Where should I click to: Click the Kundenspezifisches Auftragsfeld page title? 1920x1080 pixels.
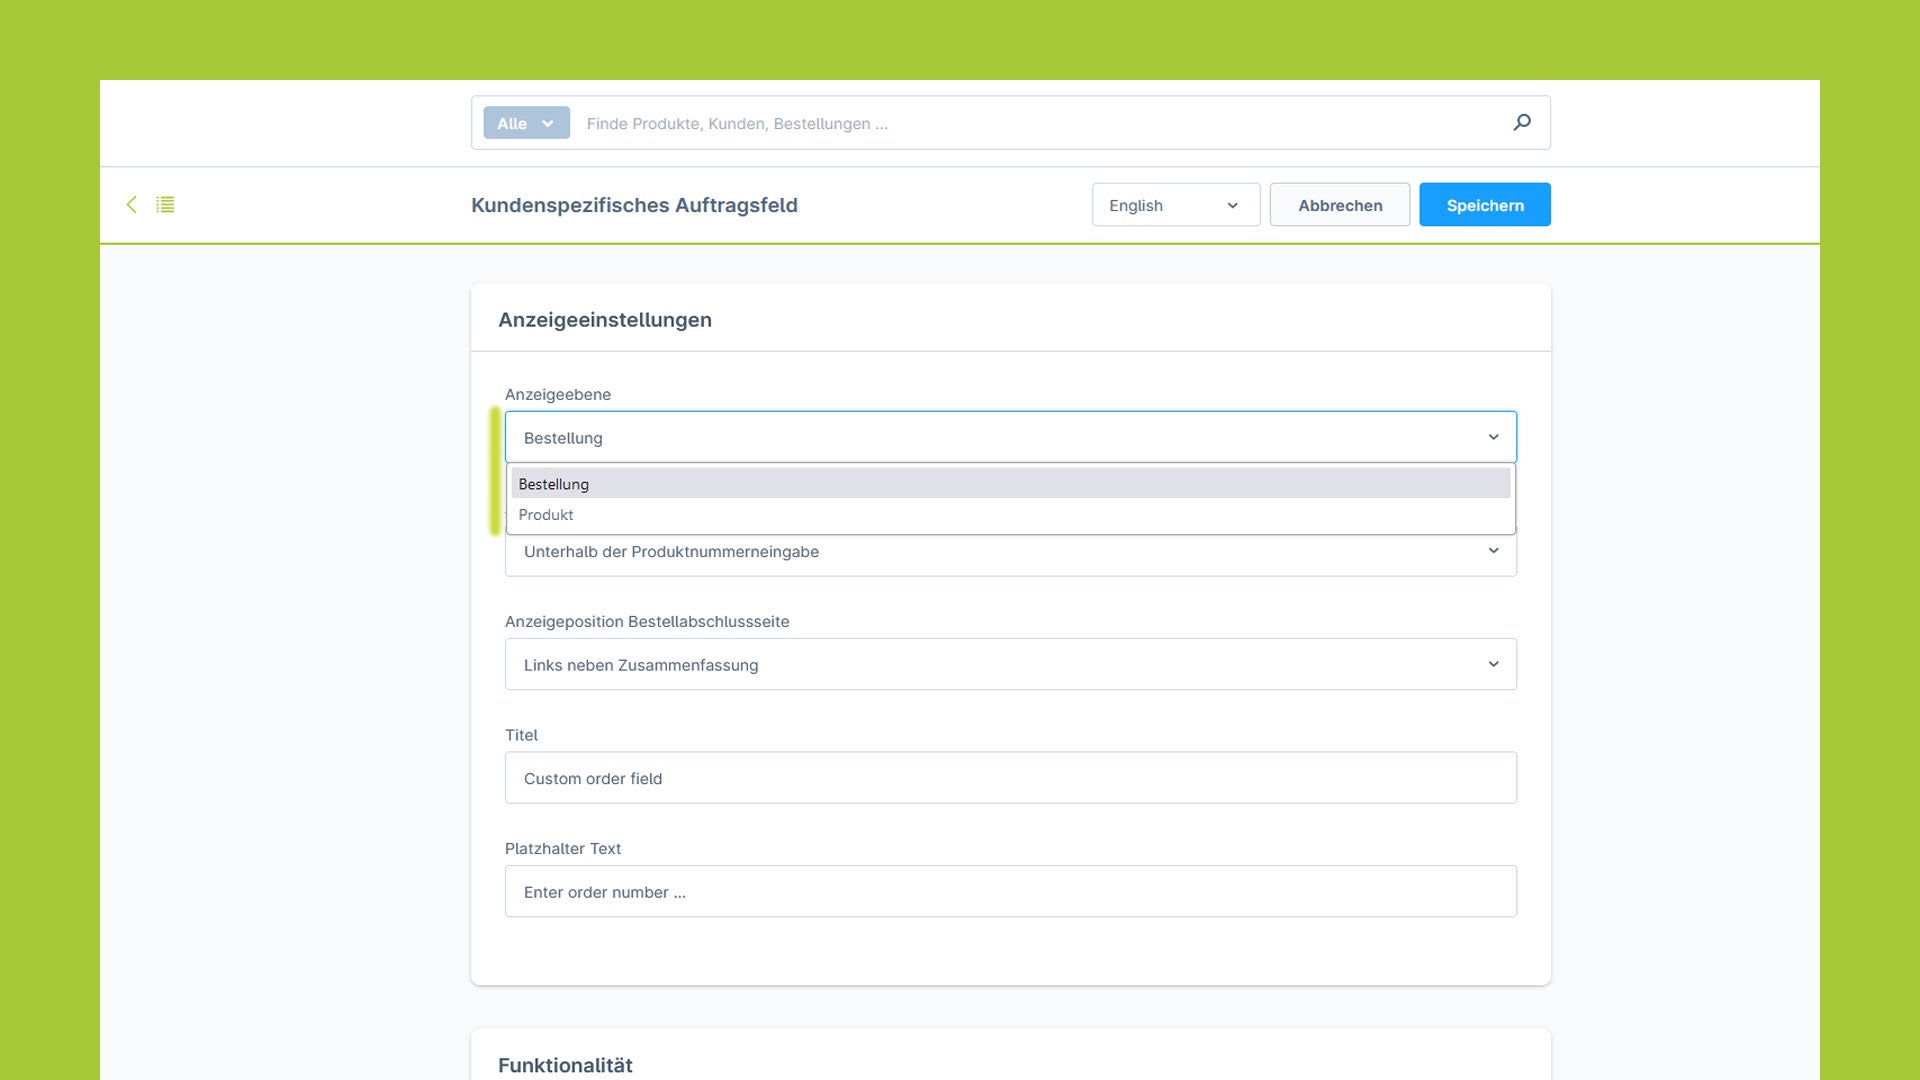coord(634,205)
